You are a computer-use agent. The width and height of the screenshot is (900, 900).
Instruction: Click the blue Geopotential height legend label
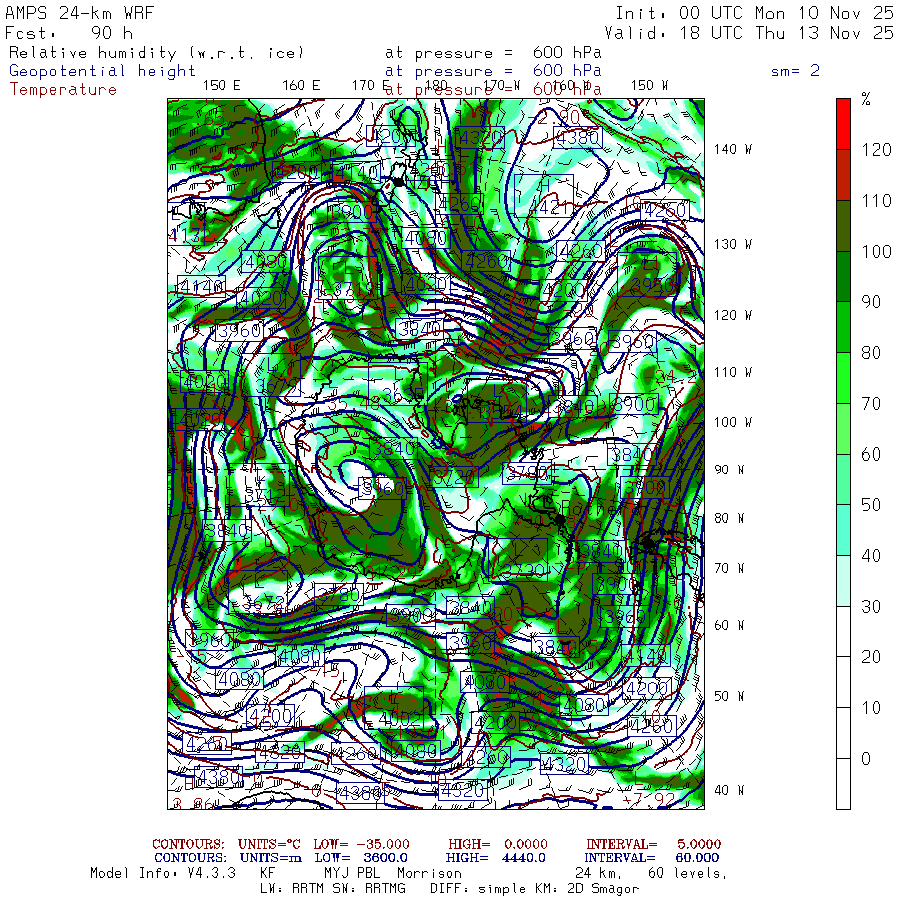pyautogui.click(x=103, y=71)
